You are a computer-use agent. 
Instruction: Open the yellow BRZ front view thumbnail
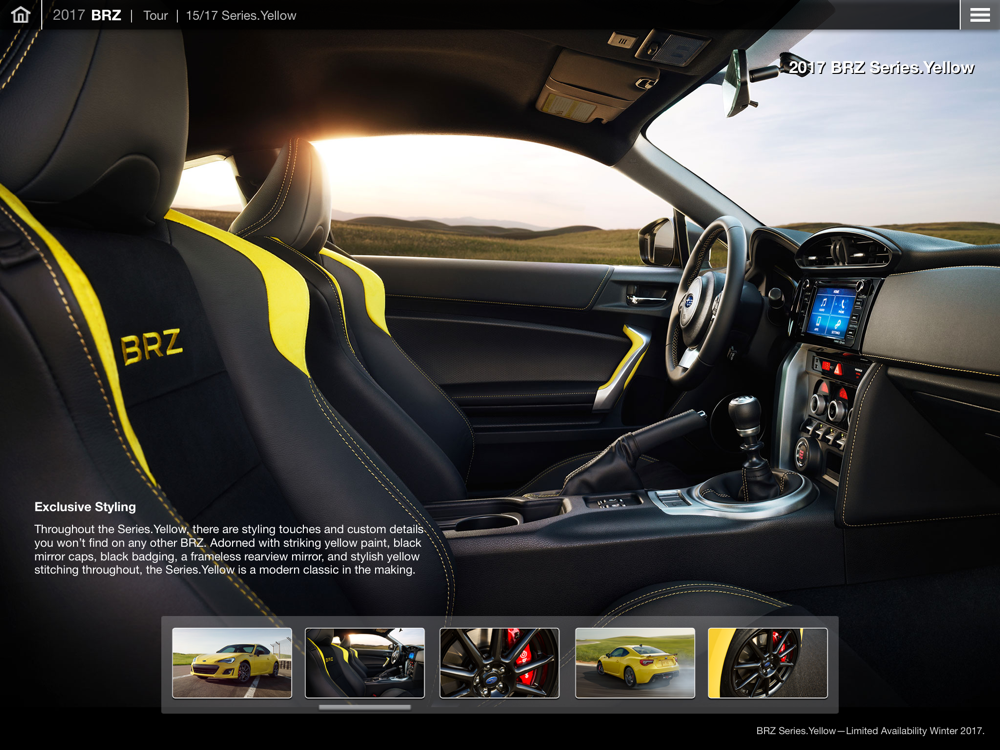point(232,663)
